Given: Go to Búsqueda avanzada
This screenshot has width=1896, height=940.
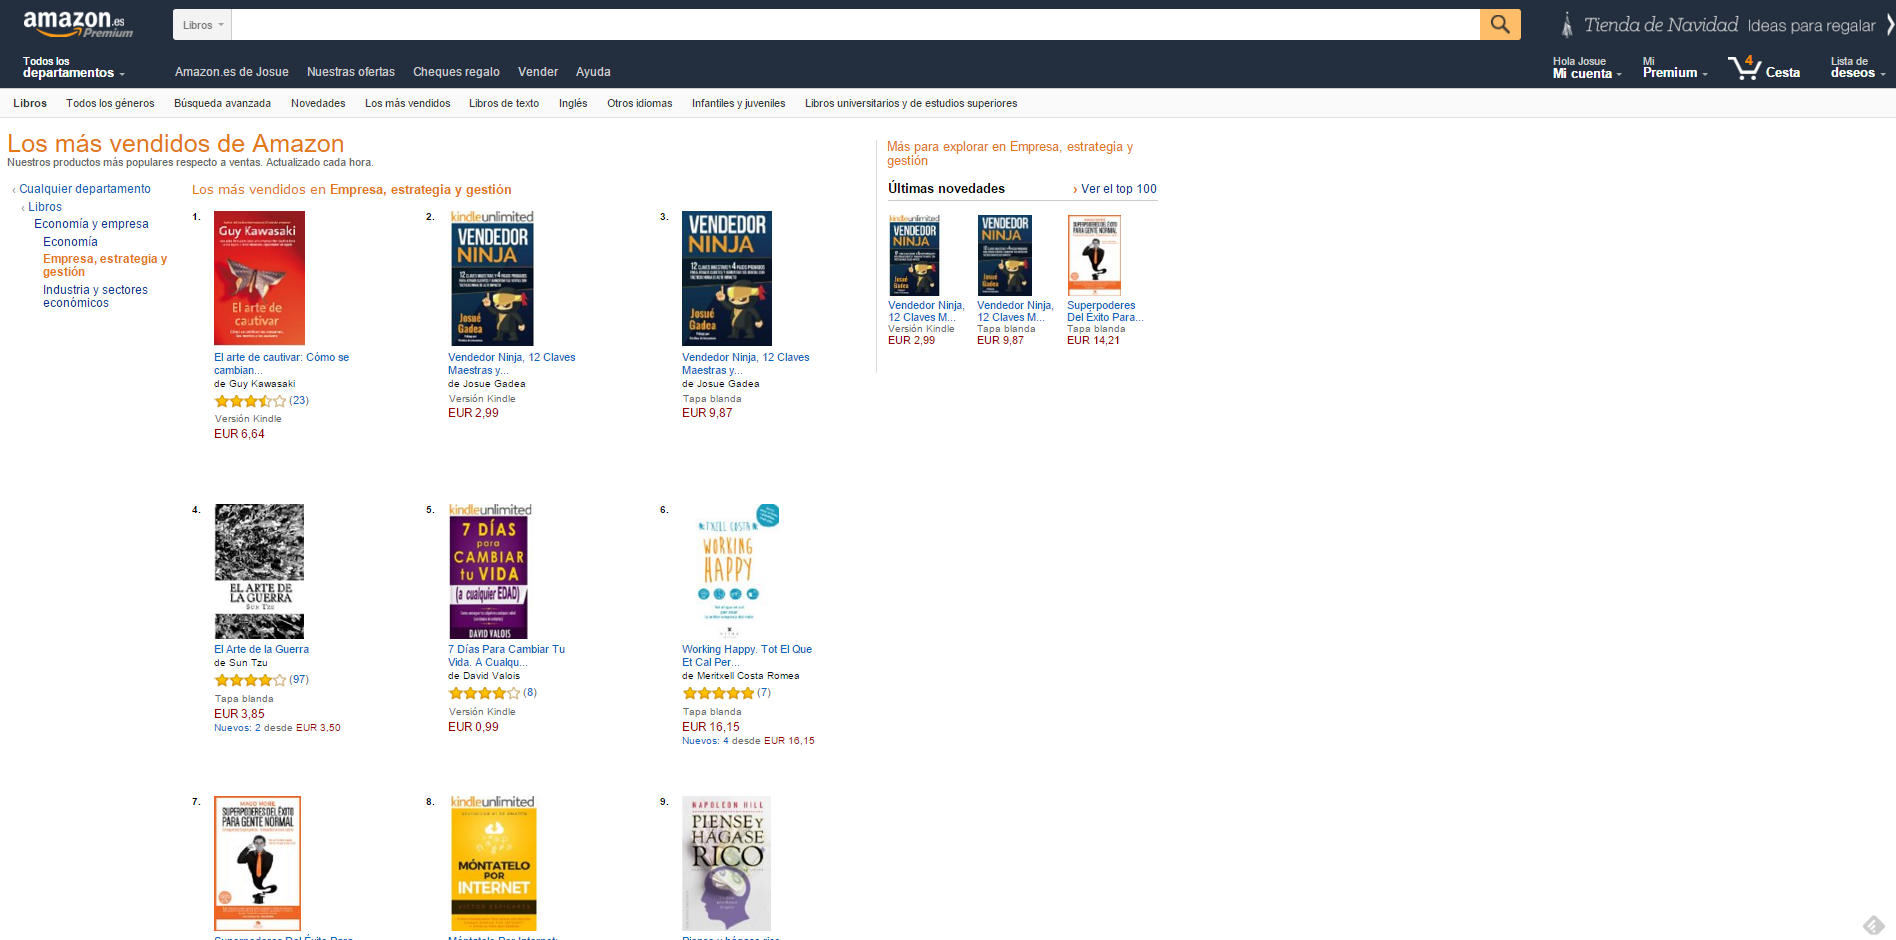Looking at the screenshot, I should pyautogui.click(x=222, y=103).
